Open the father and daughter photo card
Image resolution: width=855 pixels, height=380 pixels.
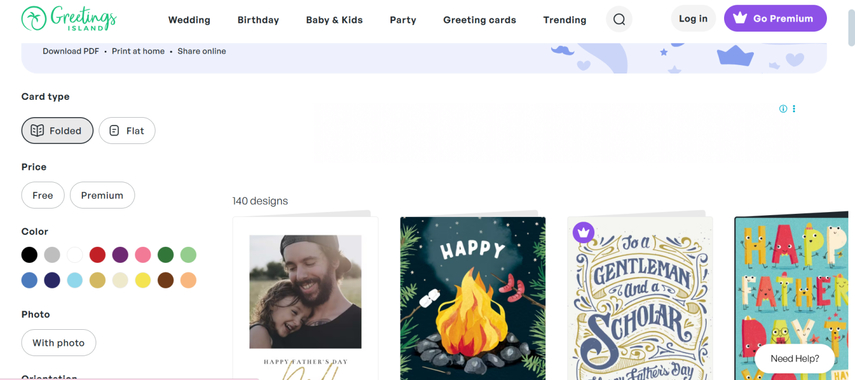(305, 297)
